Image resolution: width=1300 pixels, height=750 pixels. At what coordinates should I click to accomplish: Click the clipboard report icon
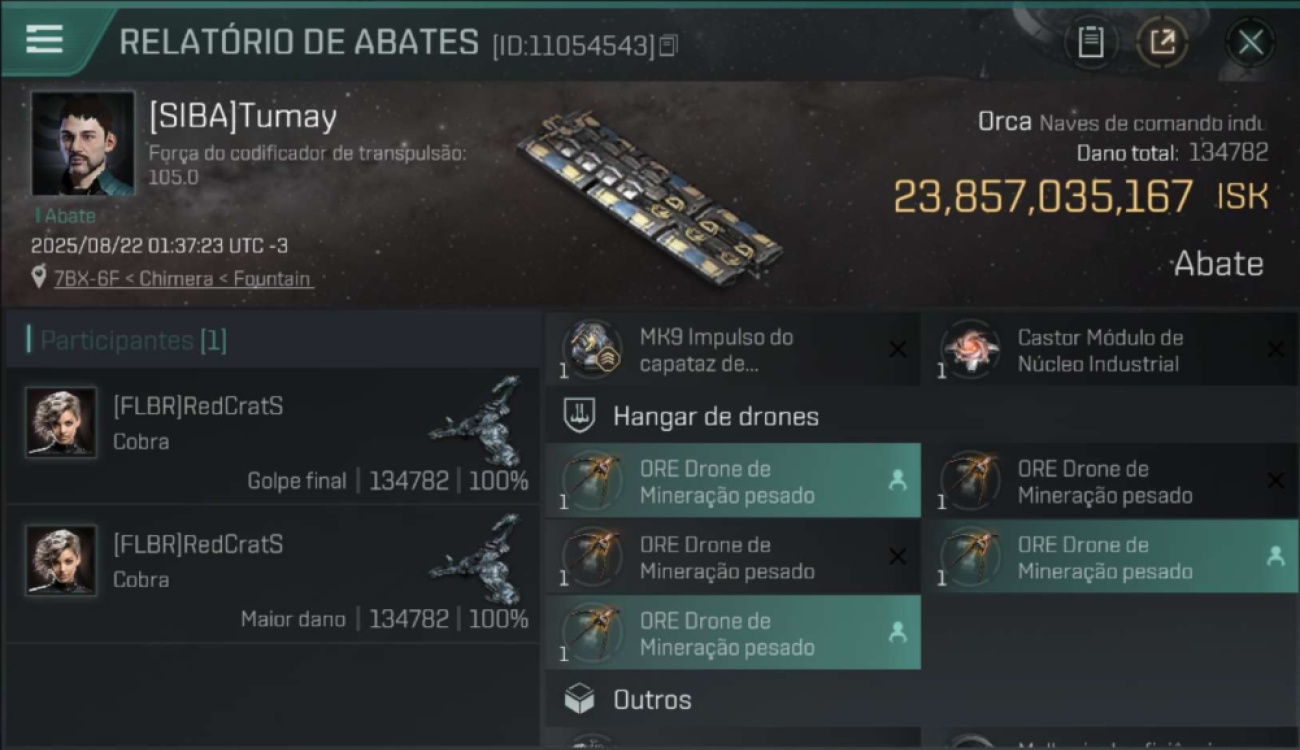[x=1090, y=42]
